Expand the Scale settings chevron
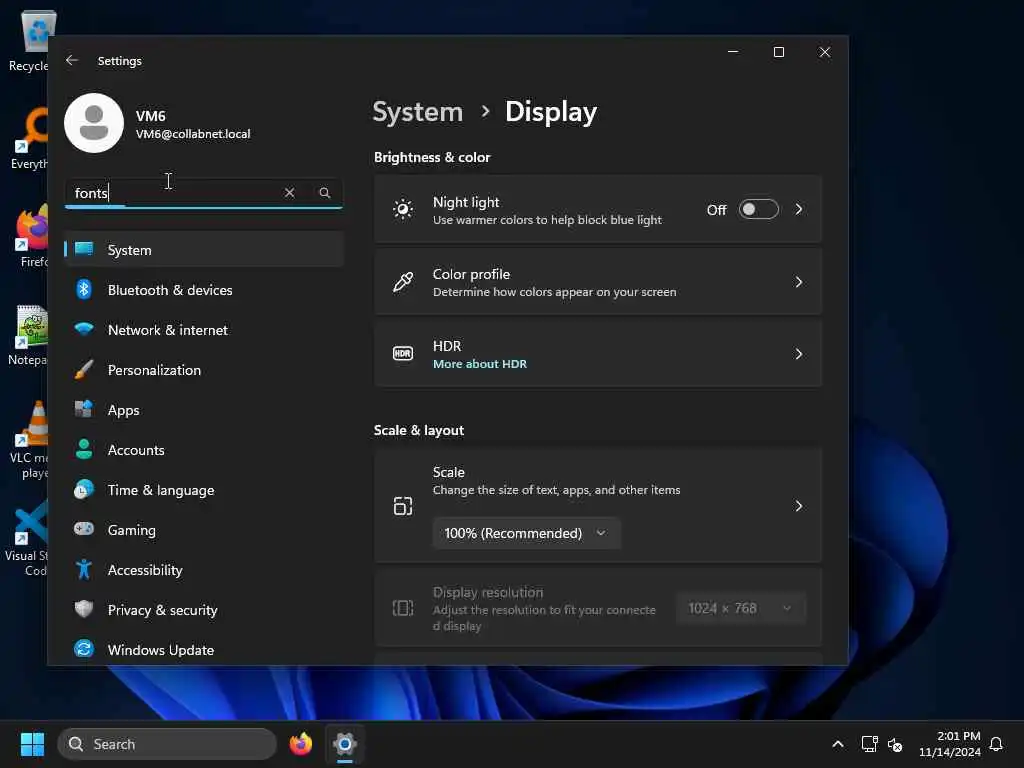 [799, 505]
